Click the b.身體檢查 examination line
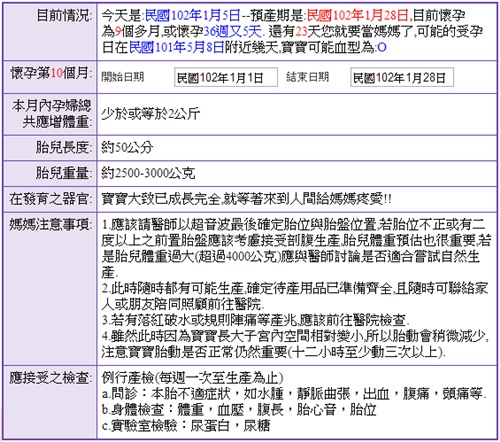 tap(239, 410)
